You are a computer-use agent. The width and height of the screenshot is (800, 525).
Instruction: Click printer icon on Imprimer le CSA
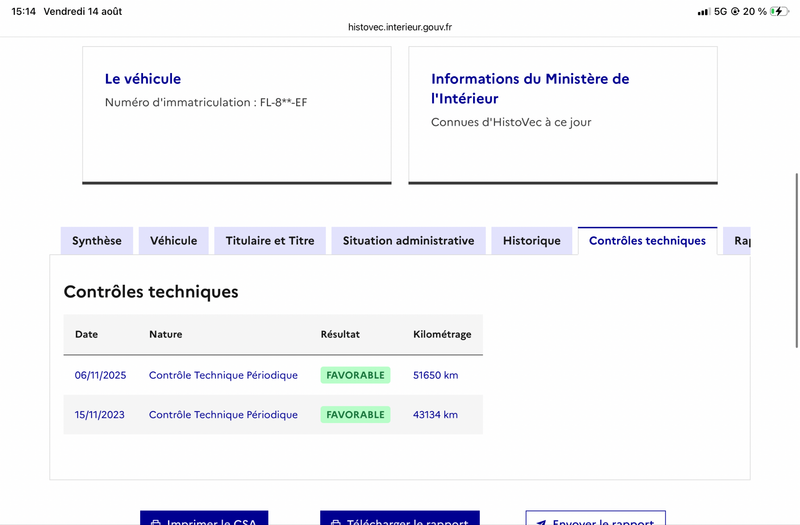(156, 522)
